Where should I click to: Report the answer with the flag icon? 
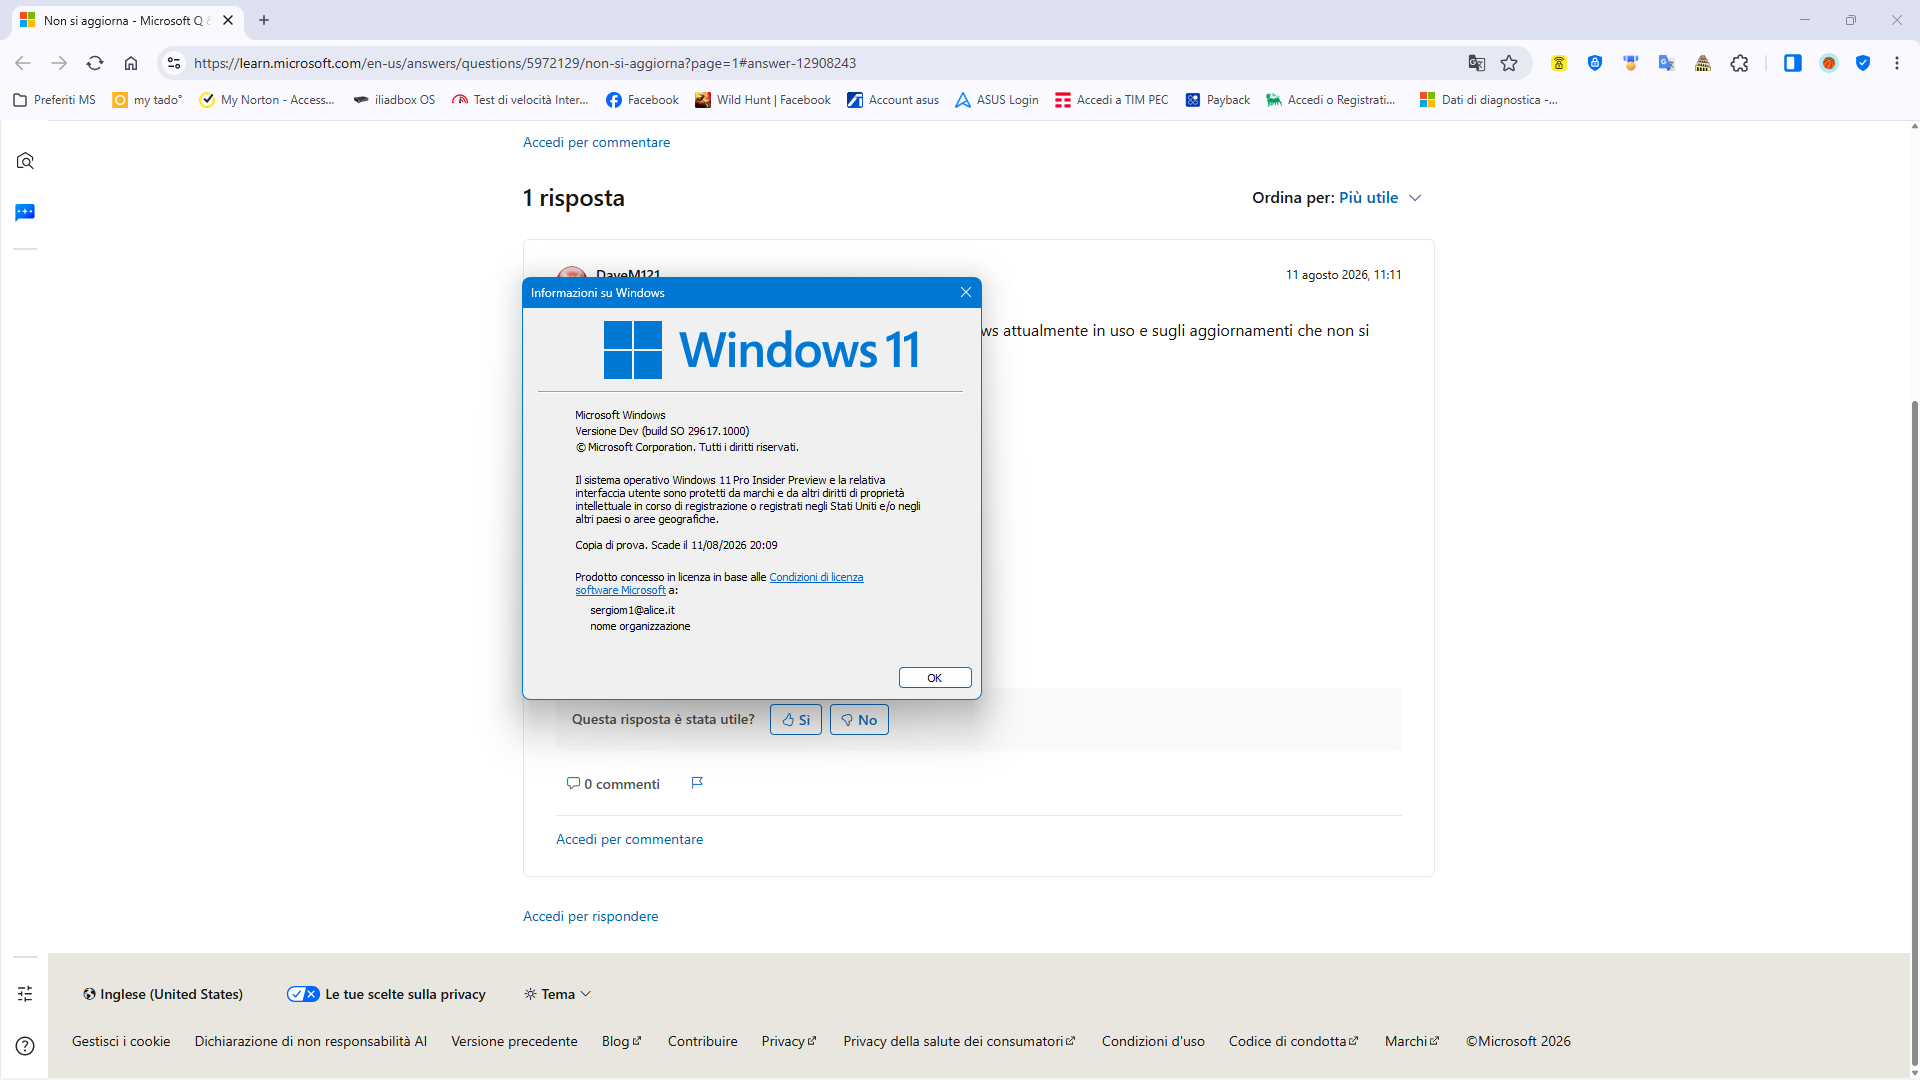697,783
